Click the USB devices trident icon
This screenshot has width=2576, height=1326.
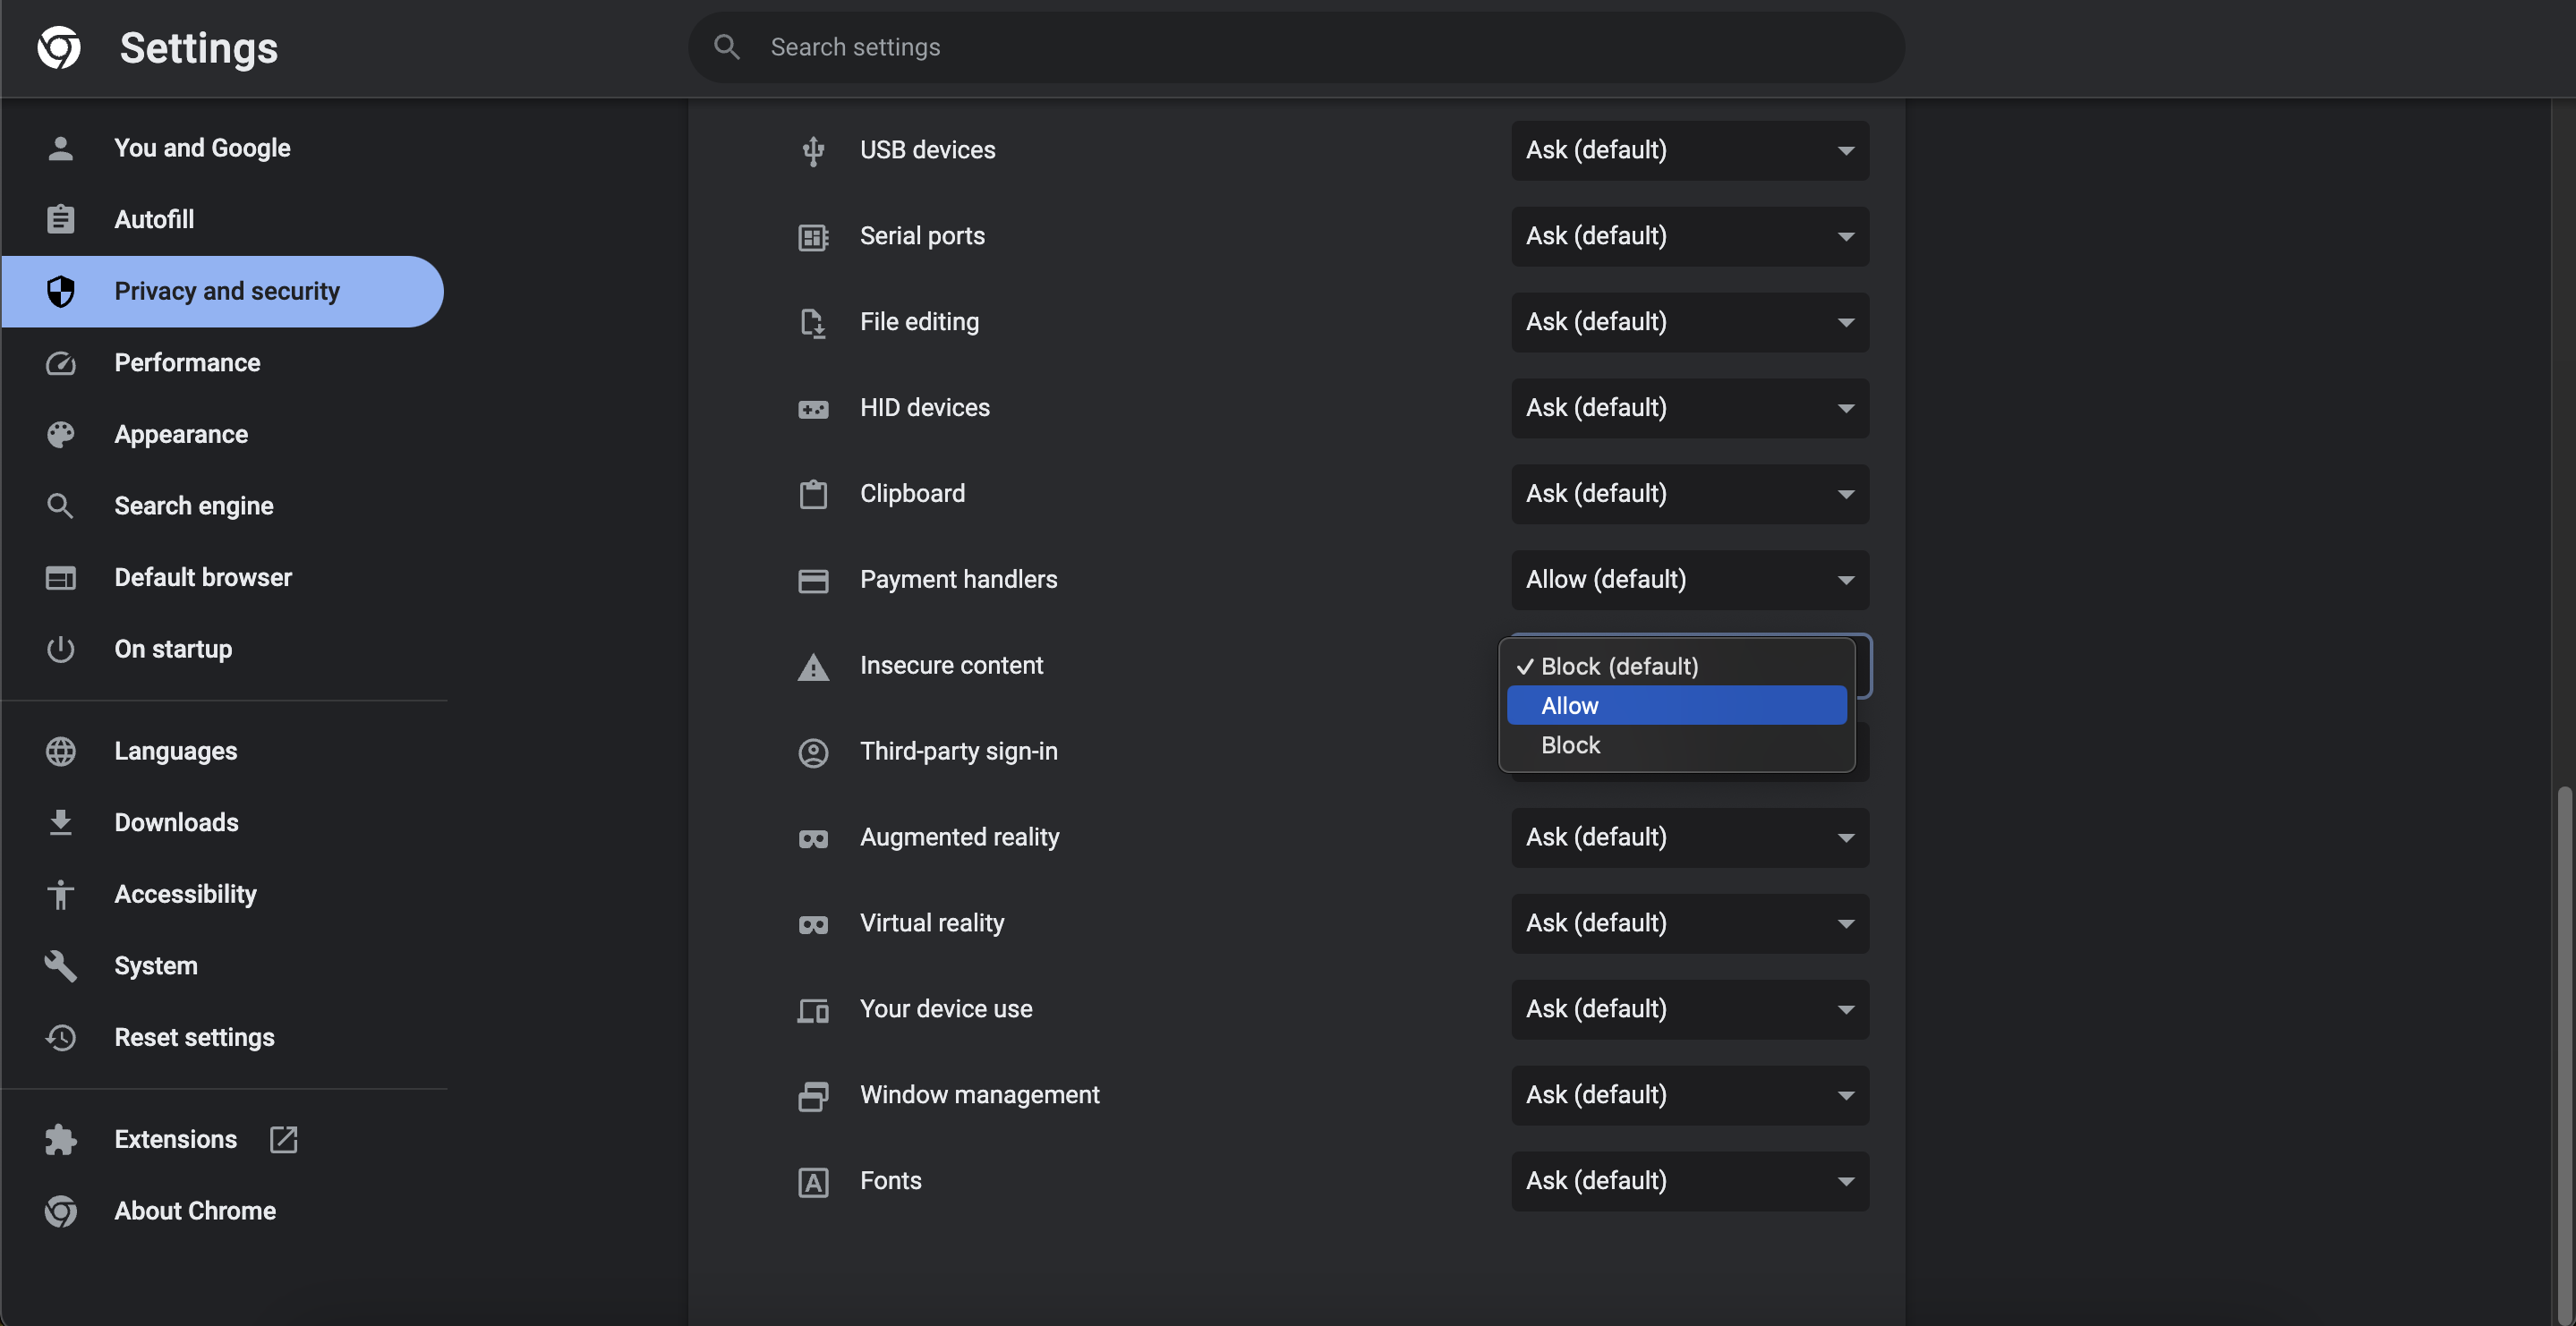(813, 151)
